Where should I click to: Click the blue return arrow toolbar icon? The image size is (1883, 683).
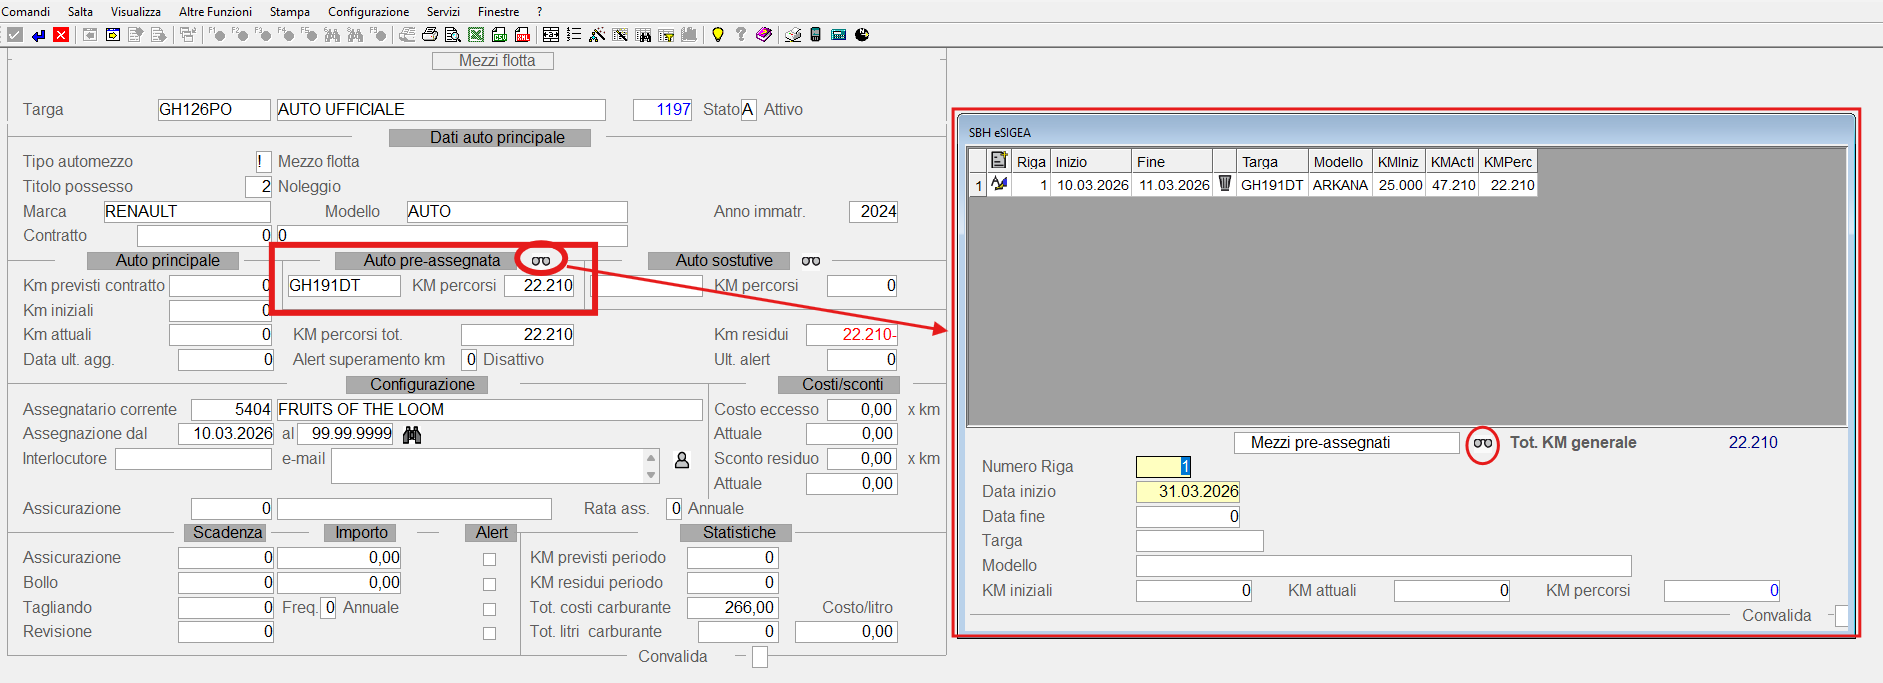tap(38, 35)
